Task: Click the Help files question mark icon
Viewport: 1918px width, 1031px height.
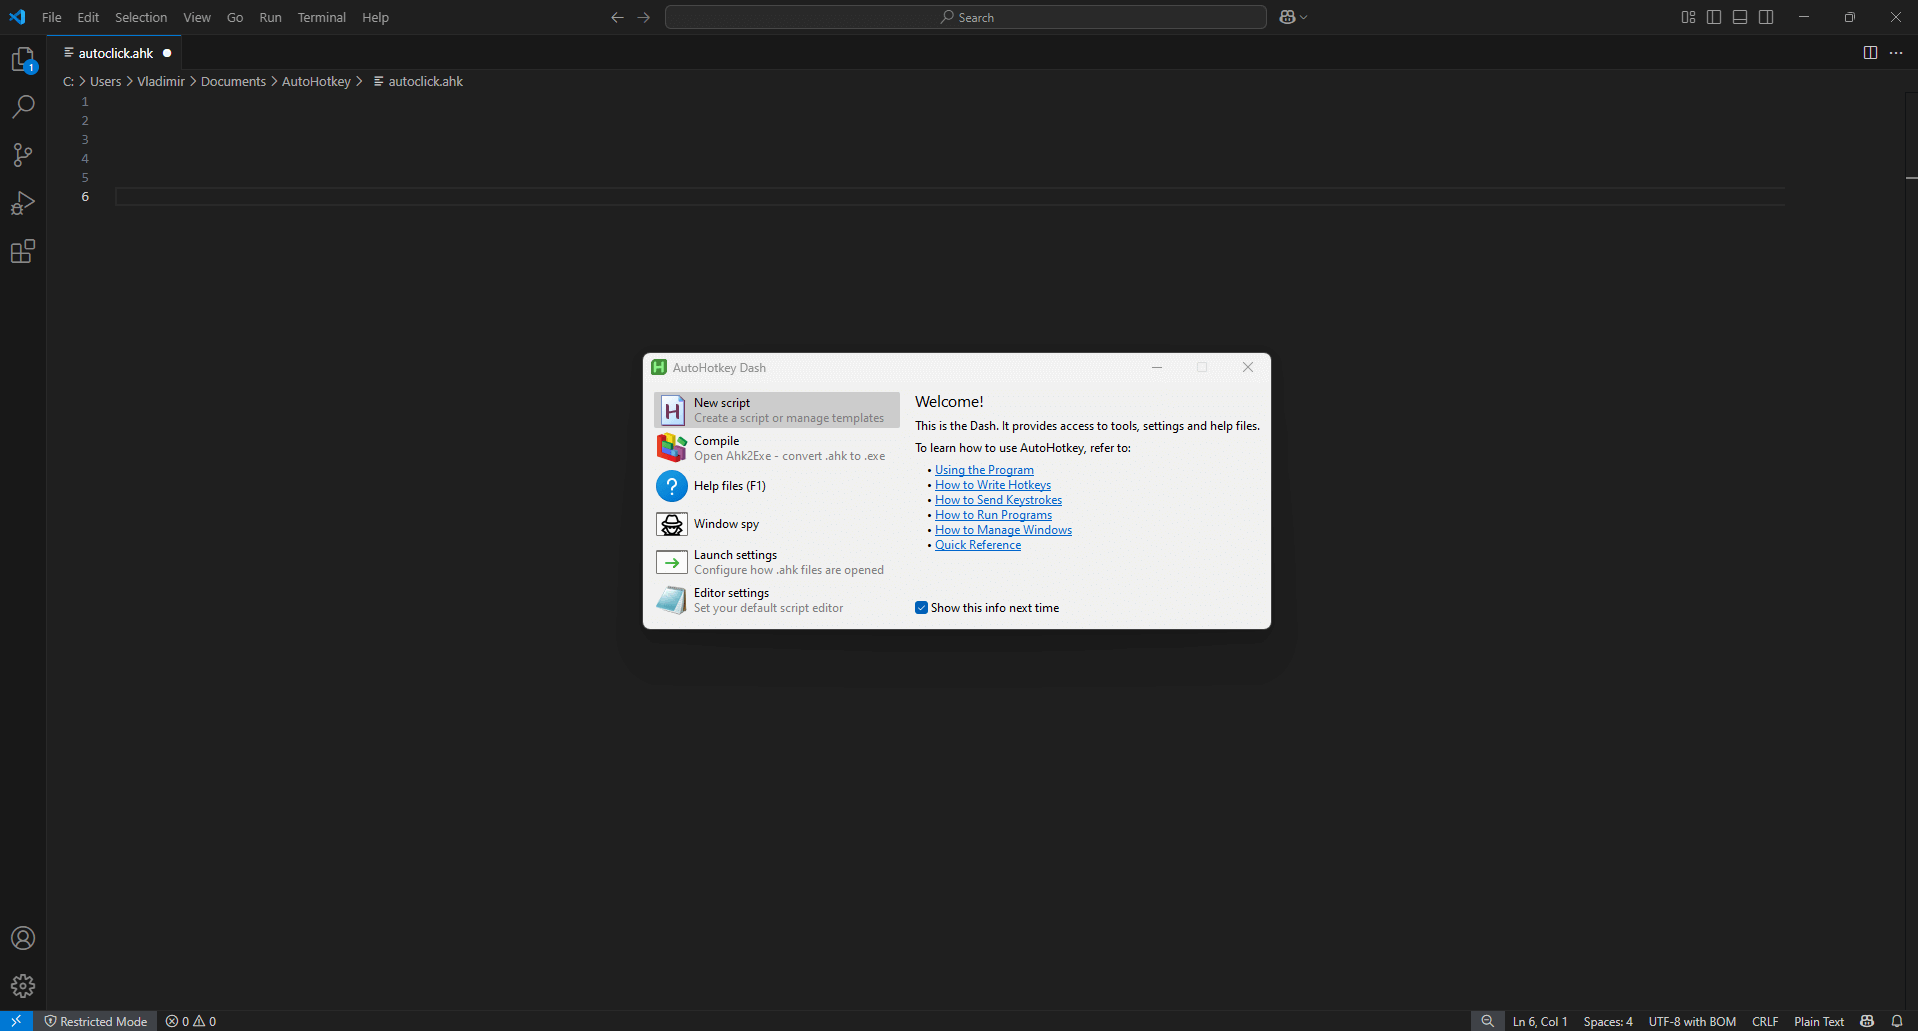Action: (672, 486)
